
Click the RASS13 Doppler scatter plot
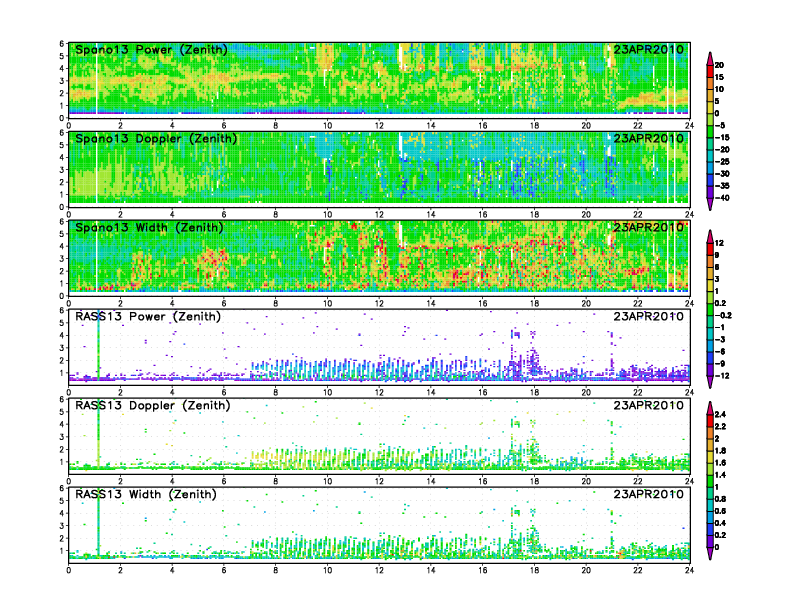(x=379, y=436)
